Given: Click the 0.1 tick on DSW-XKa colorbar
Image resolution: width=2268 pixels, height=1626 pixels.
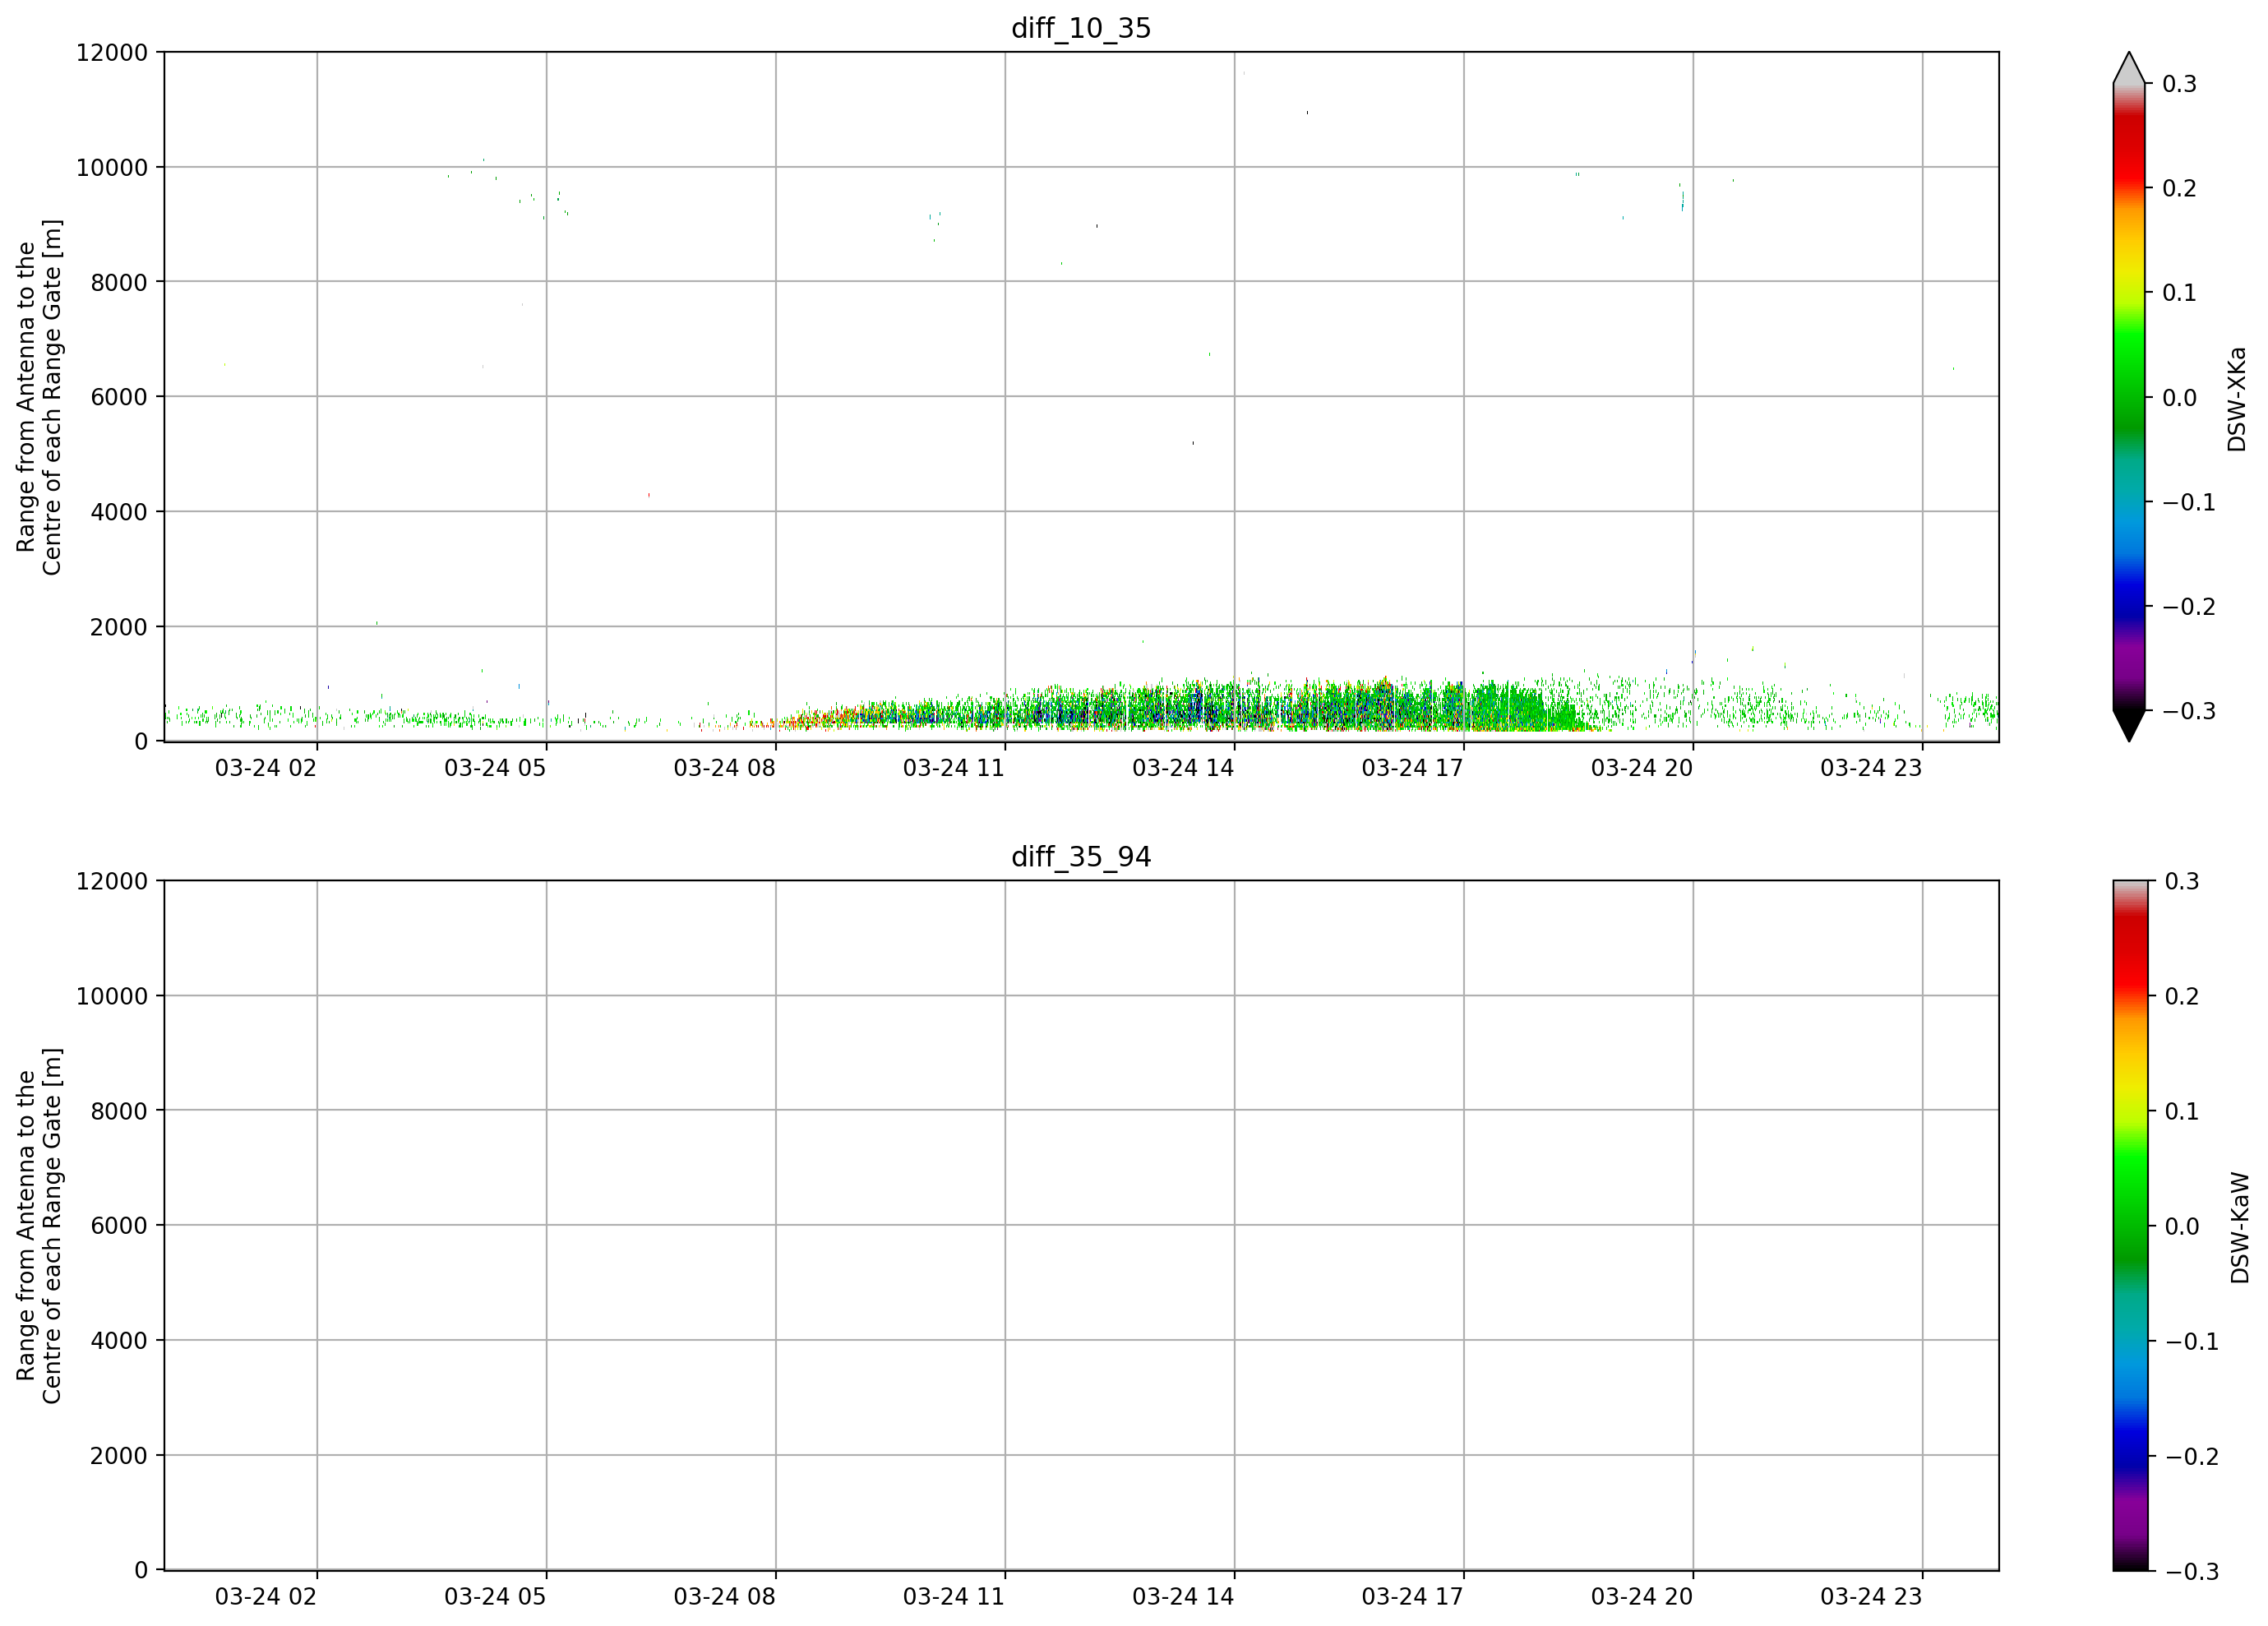Looking at the screenshot, I should [x=2180, y=293].
